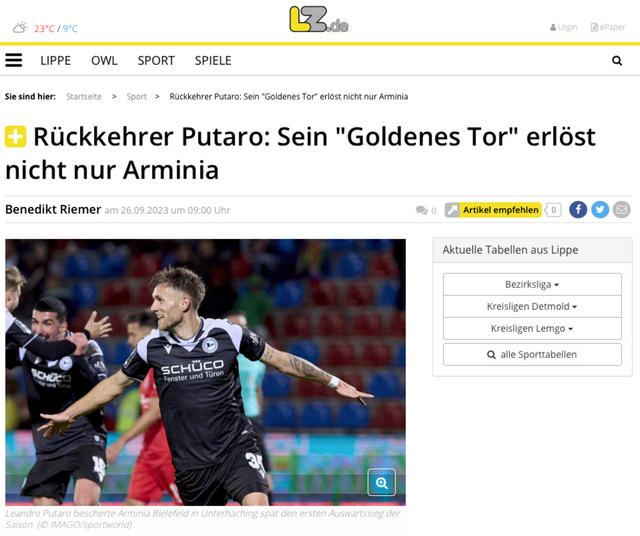
Task: Expand the Kreisligen Lemgo dropdown
Action: pyautogui.click(x=532, y=328)
